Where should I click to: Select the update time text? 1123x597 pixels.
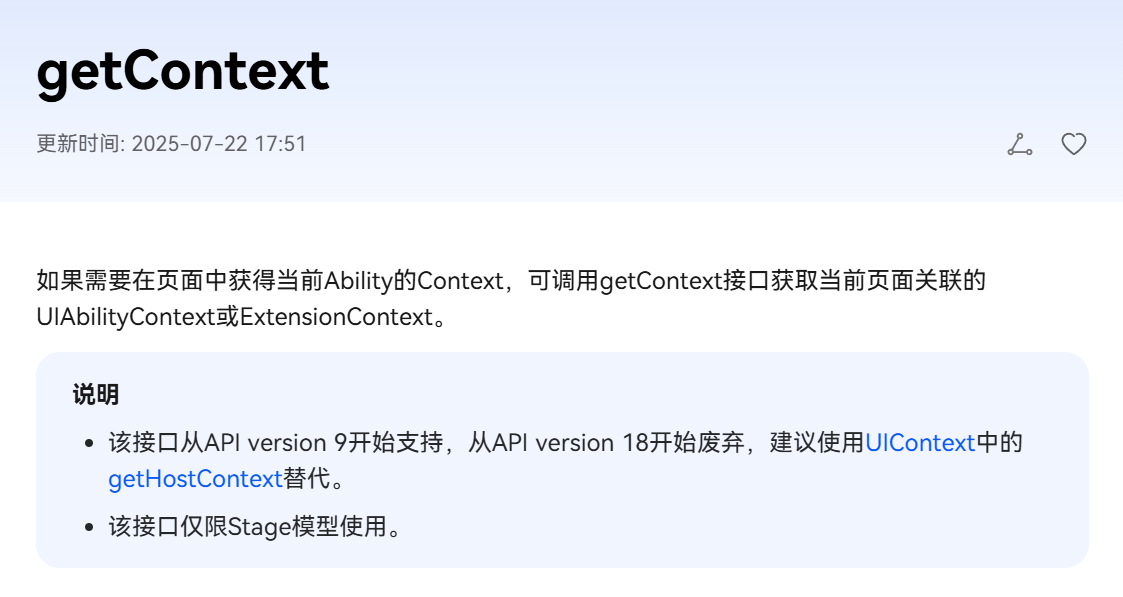point(170,144)
